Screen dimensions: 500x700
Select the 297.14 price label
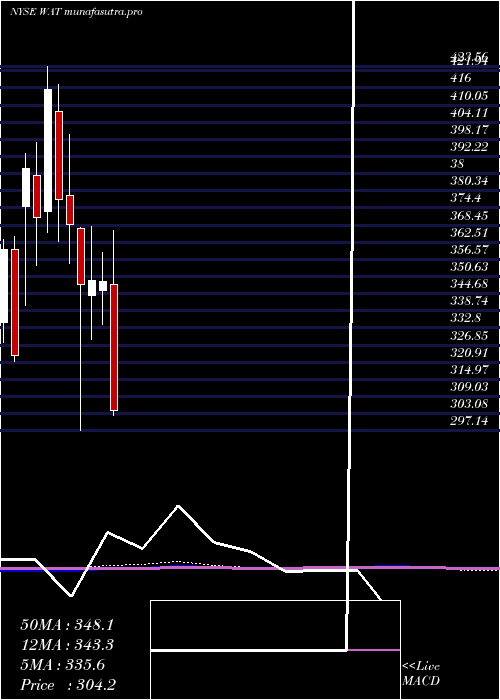coord(469,421)
